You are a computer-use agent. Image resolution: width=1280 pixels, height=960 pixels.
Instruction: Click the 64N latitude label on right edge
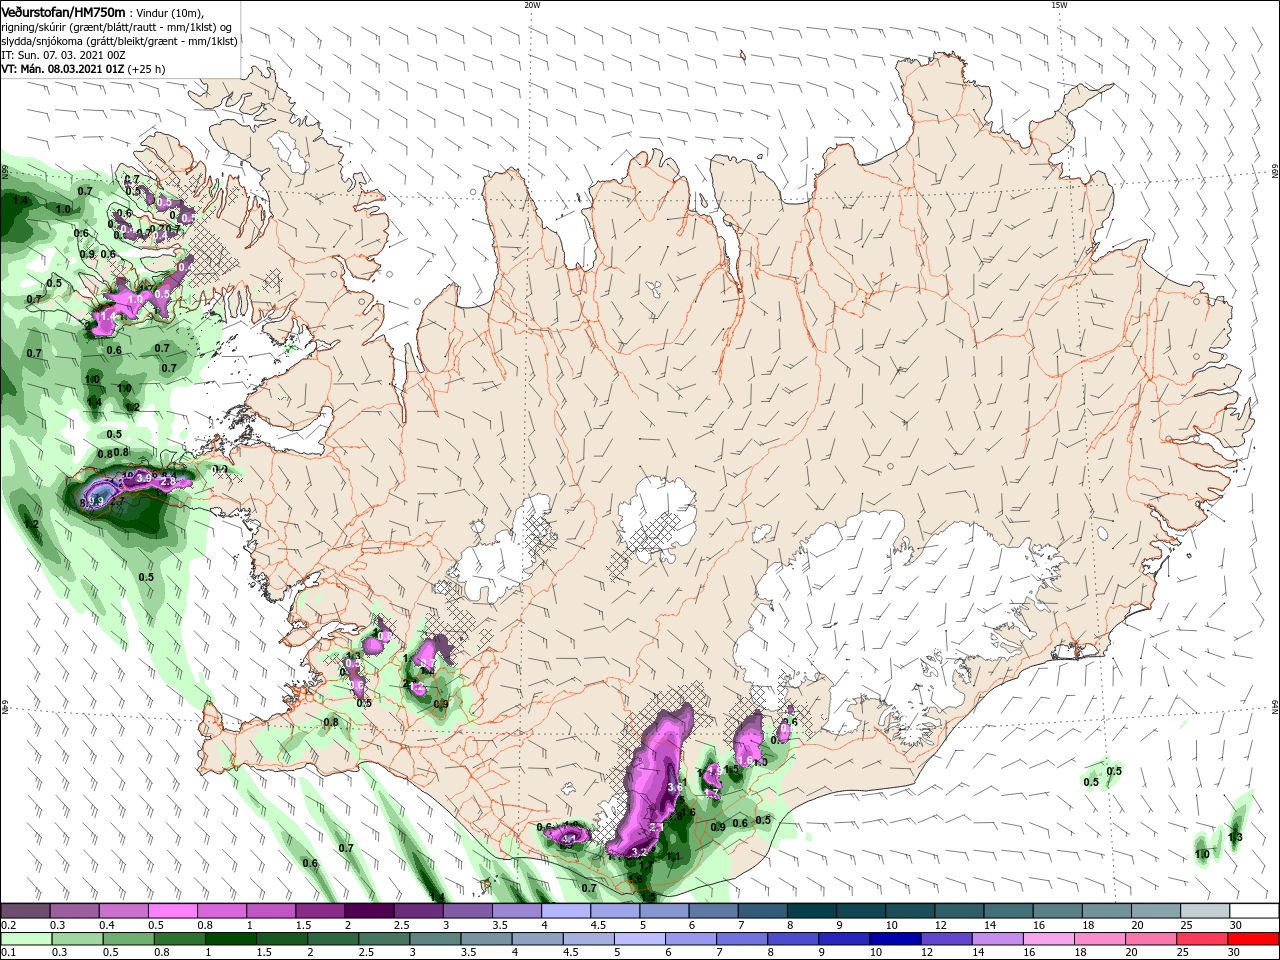(x=1275, y=706)
